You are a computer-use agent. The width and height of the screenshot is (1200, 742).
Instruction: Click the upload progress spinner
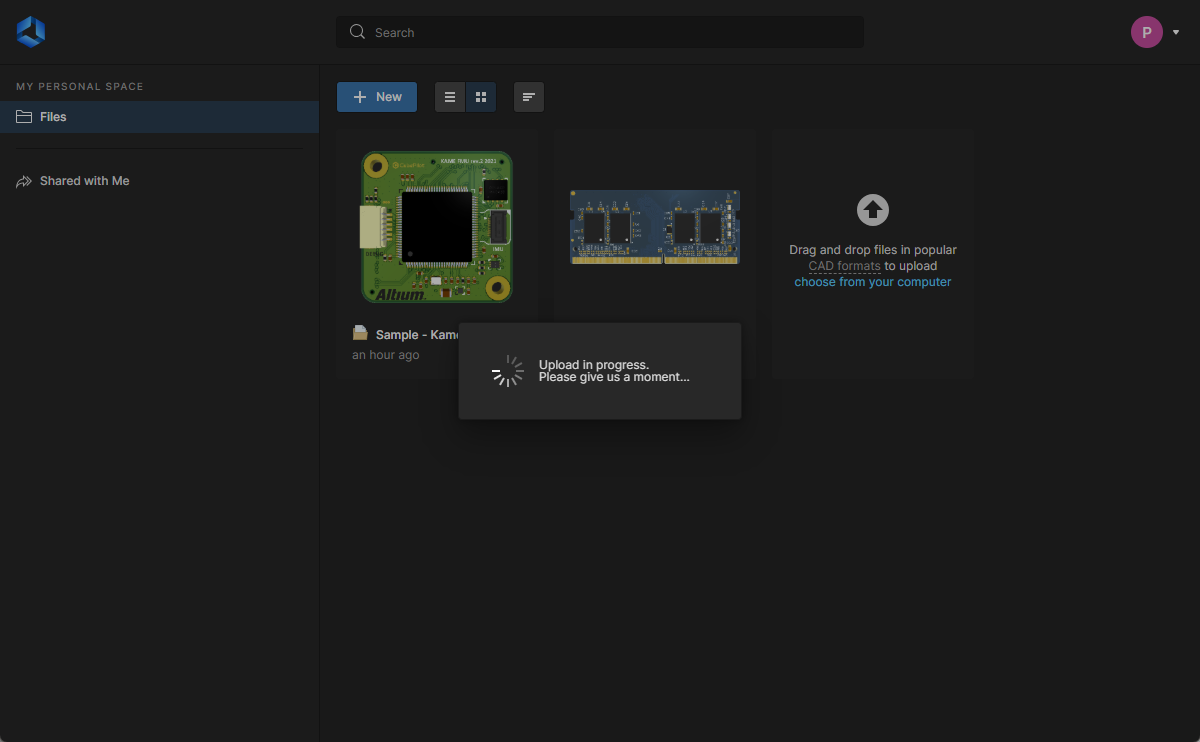508,371
